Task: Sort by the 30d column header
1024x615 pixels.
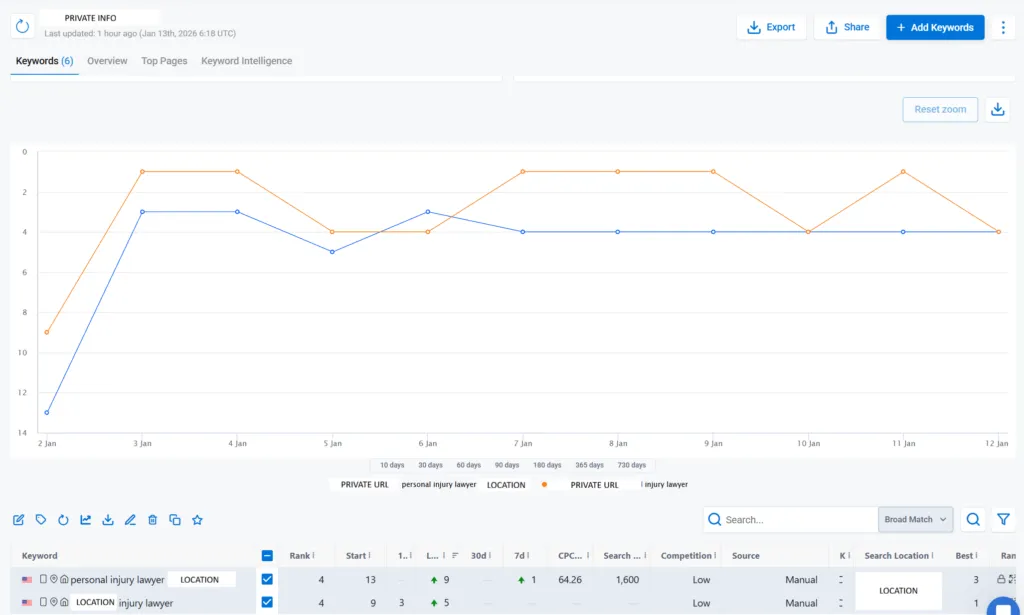Action: (479, 556)
